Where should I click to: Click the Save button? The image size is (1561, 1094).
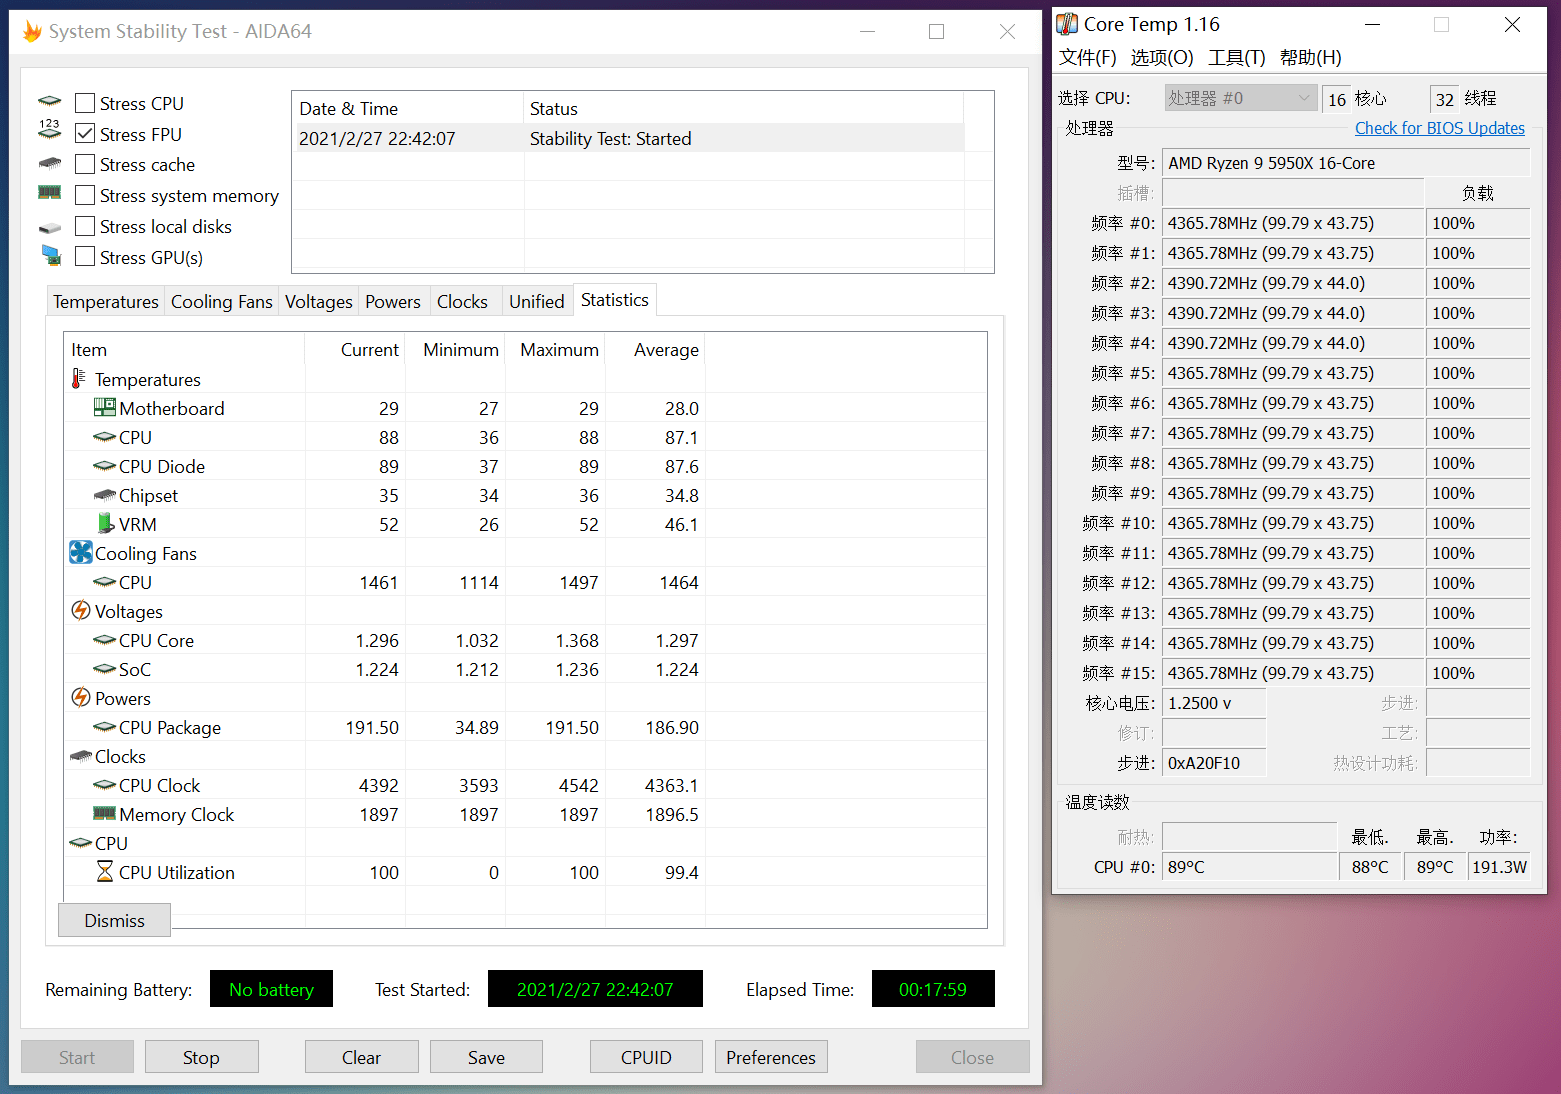click(486, 1057)
